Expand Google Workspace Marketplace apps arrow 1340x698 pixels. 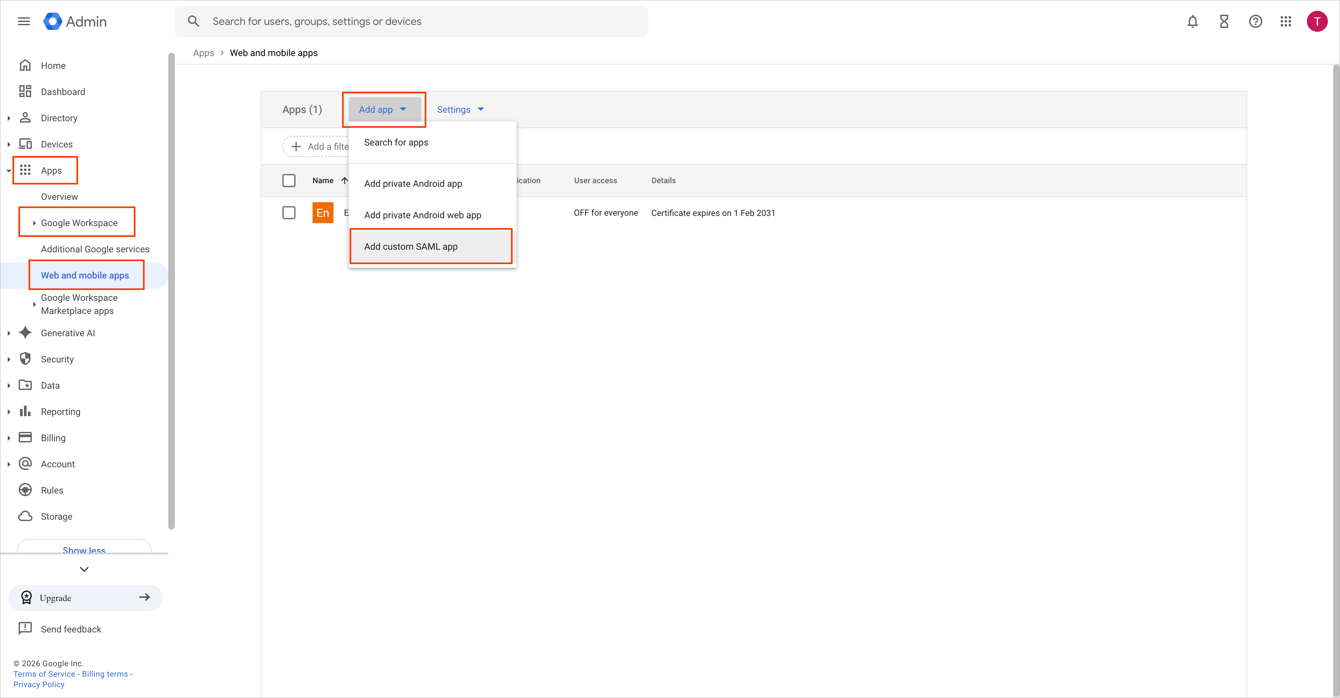[x=34, y=304]
